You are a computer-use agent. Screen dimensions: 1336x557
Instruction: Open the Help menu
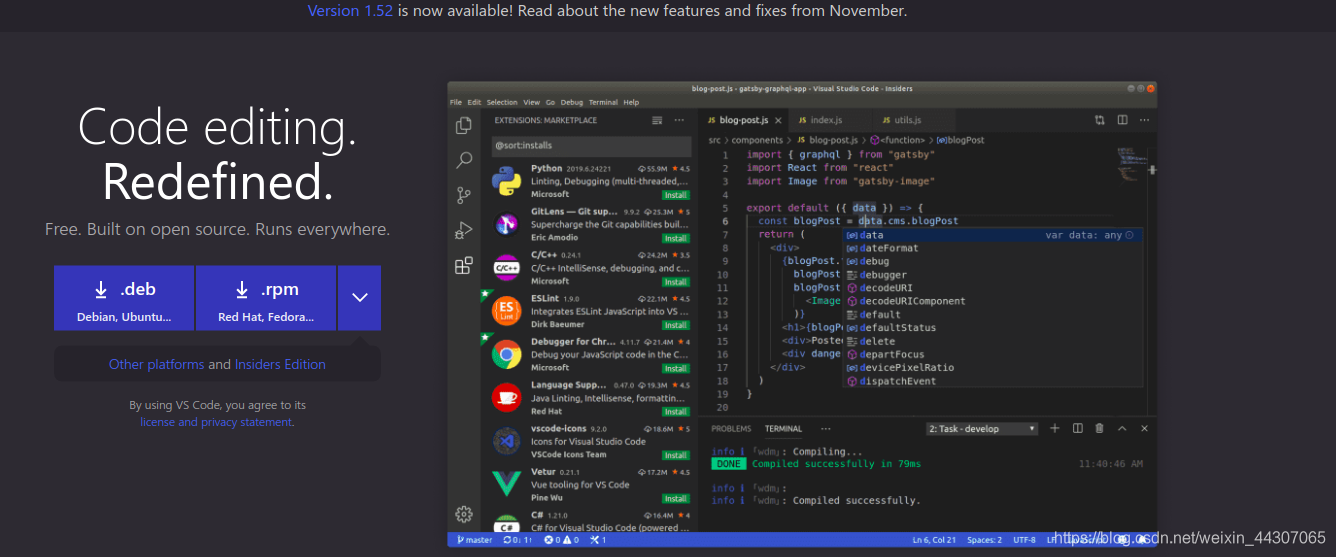(x=631, y=102)
